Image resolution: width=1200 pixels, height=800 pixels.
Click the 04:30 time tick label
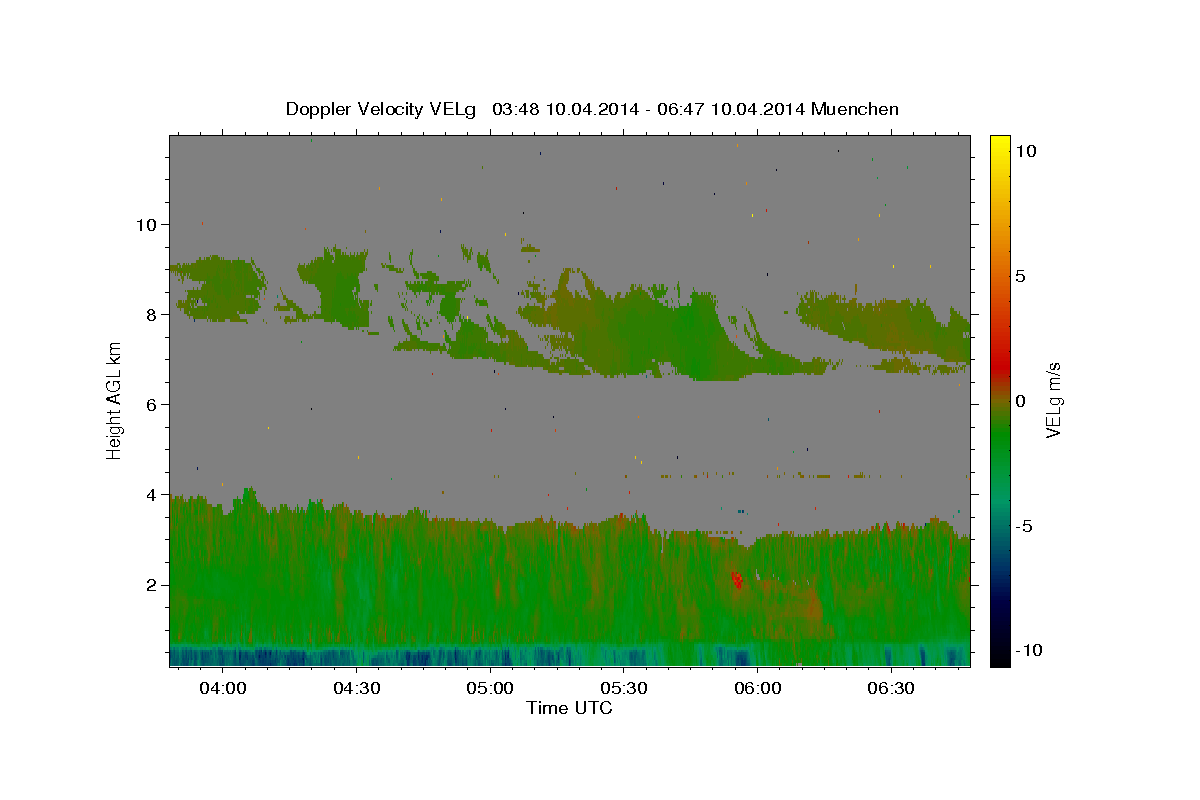pyautogui.click(x=356, y=689)
